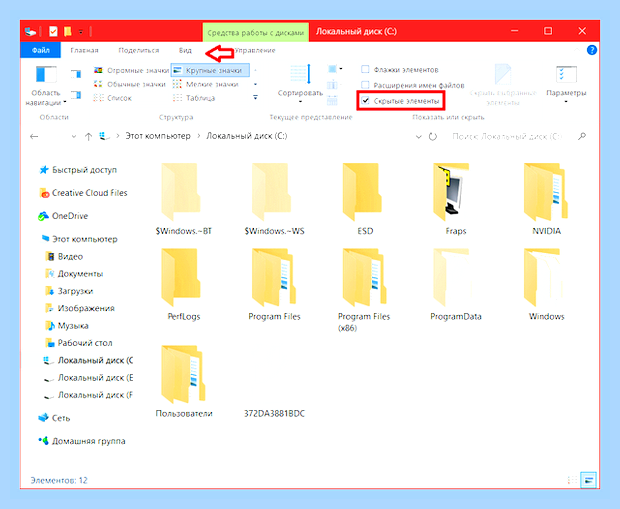Screen dimensions: 620x509
Task: Click Скрыть выбранные элементы button
Action: click(503, 85)
